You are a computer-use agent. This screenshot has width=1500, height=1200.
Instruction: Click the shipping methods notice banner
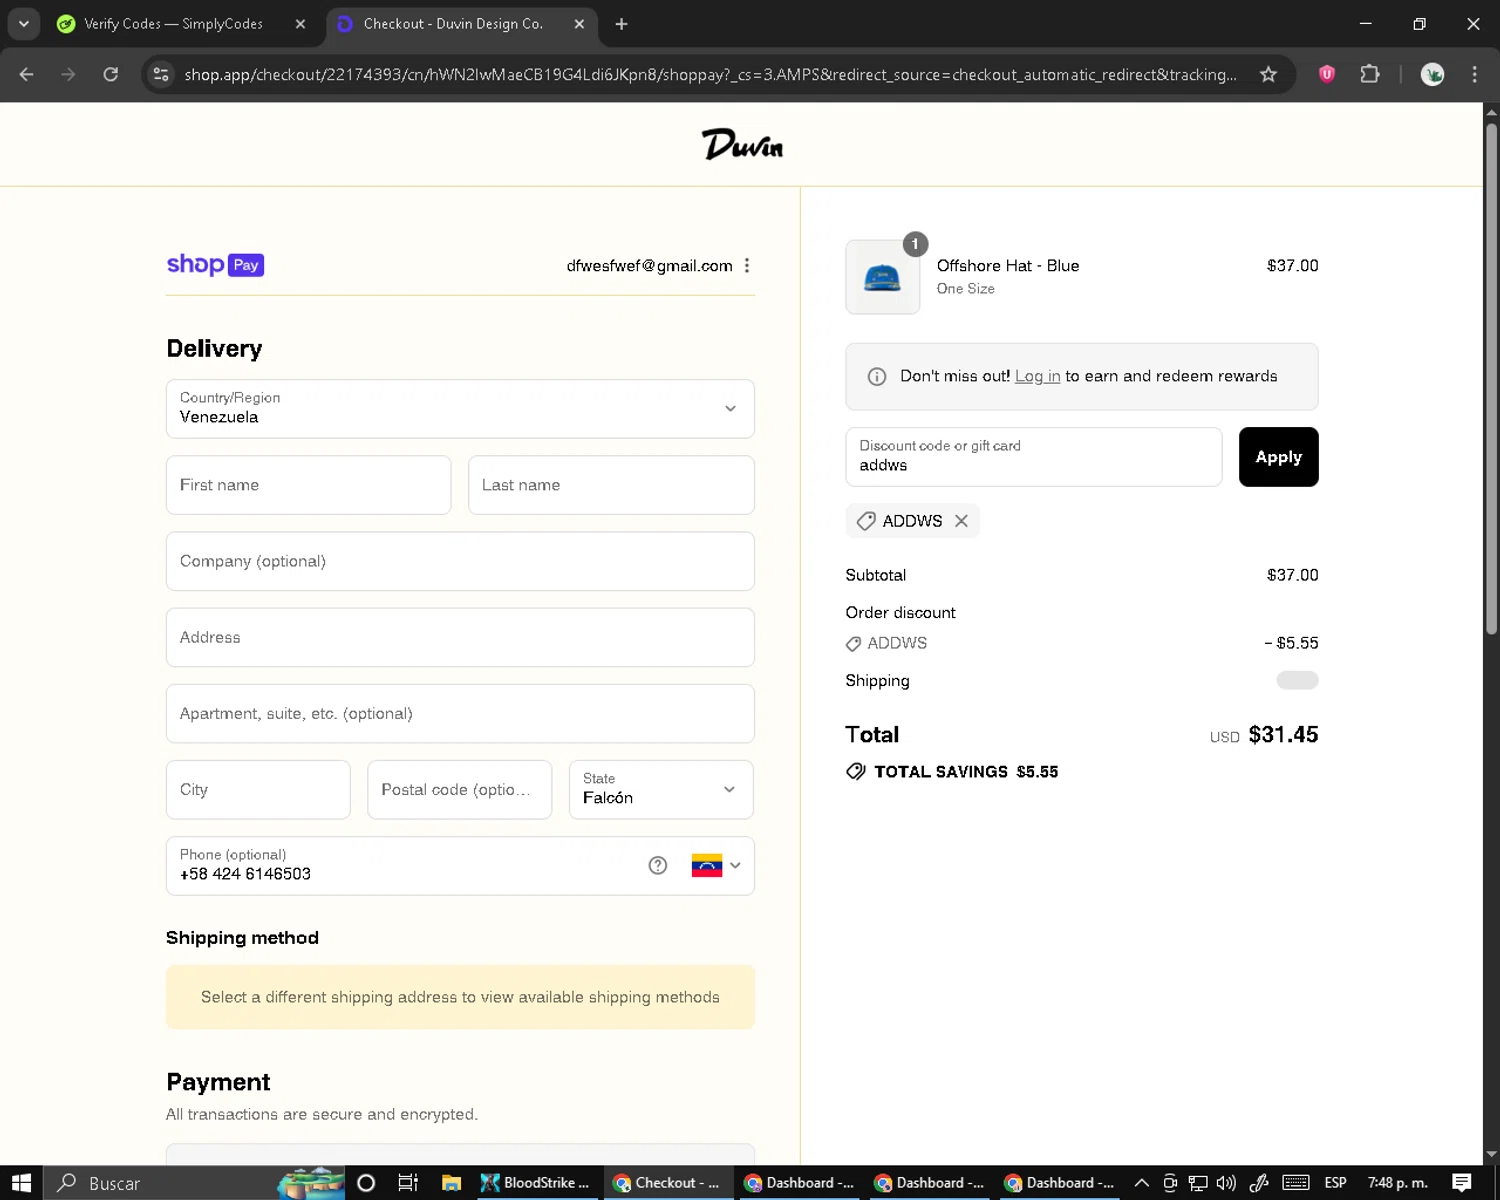460,997
